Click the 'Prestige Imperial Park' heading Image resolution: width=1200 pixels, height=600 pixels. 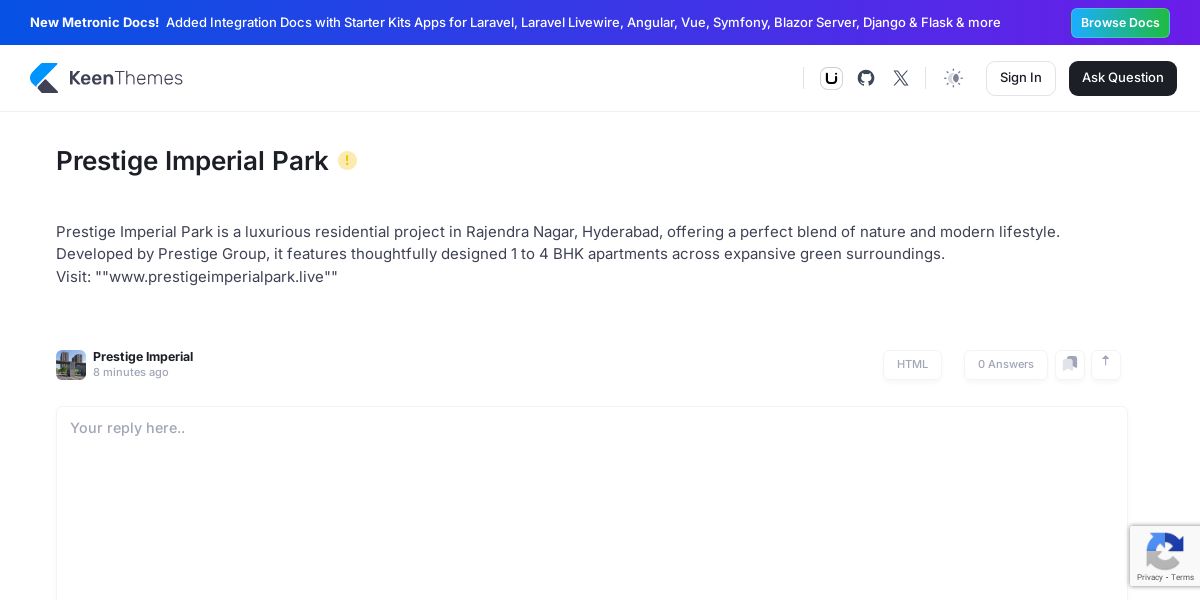(192, 161)
